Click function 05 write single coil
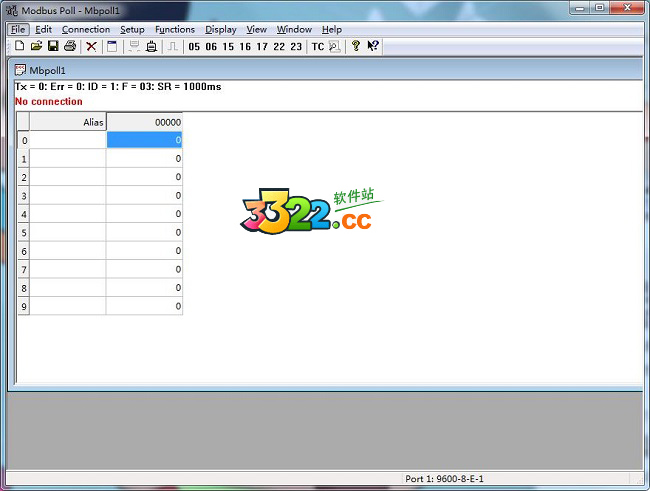Screen dimensions: 650x491 click(x=194, y=46)
